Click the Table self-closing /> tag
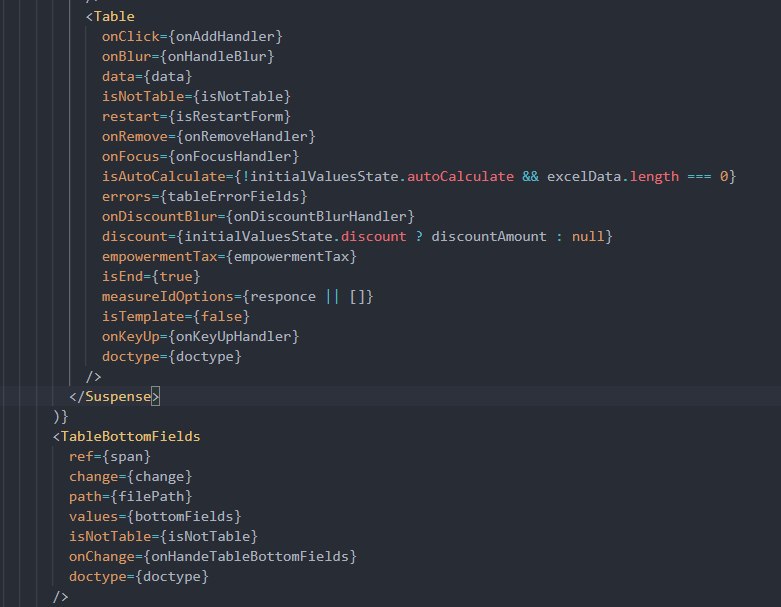The height and width of the screenshot is (607, 781). coord(94,377)
